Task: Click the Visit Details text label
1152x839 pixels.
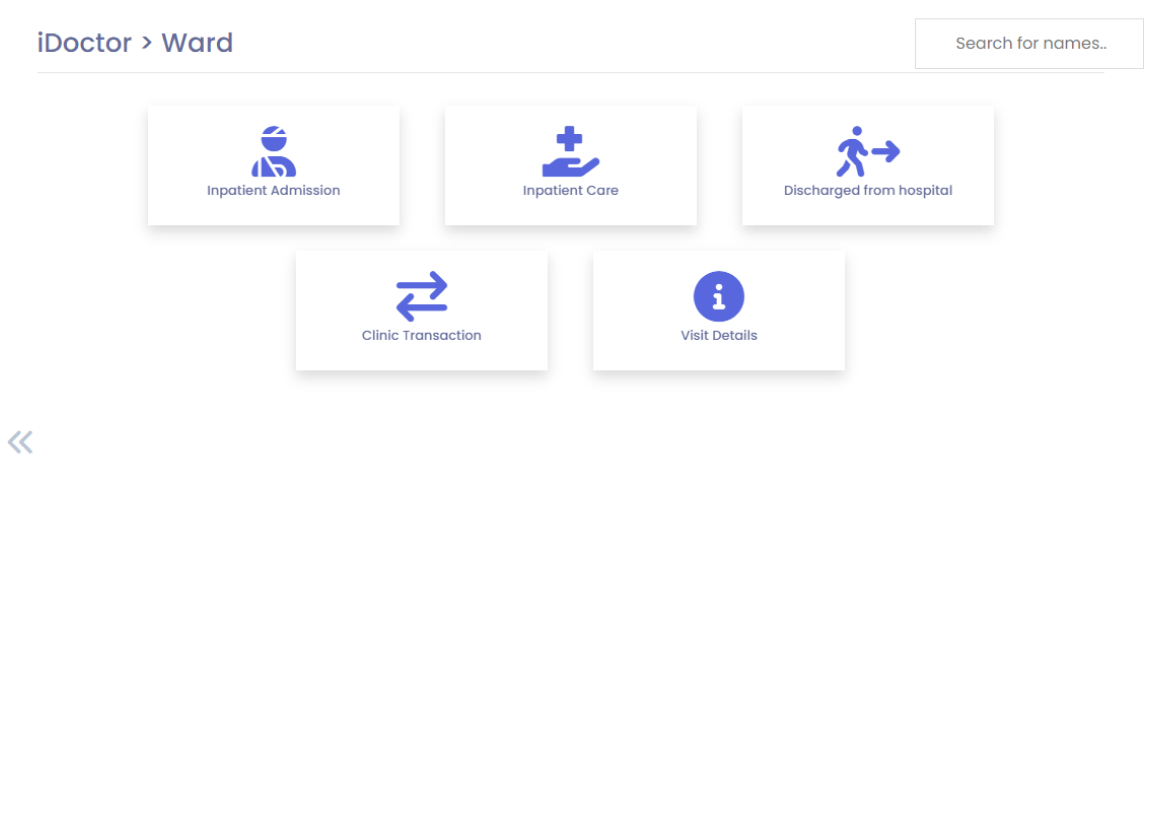Action: click(718, 336)
